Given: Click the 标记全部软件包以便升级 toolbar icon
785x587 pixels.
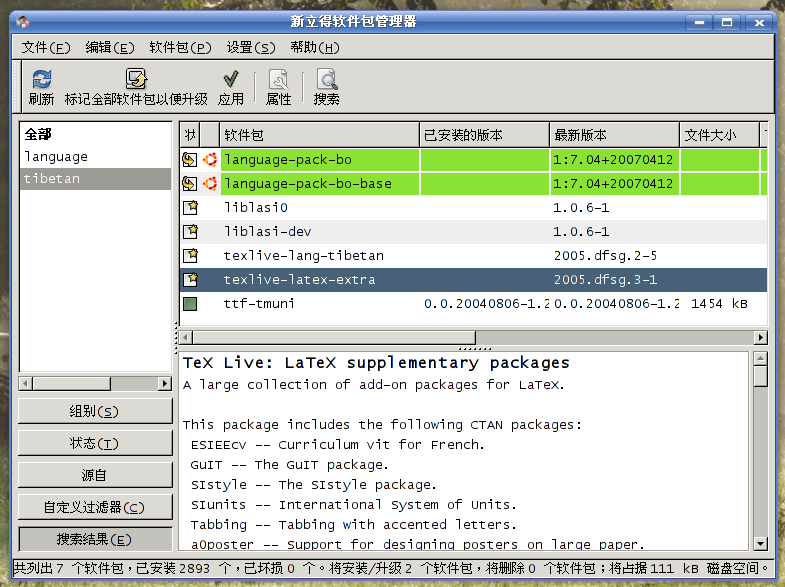Looking at the screenshot, I should click(x=136, y=79).
